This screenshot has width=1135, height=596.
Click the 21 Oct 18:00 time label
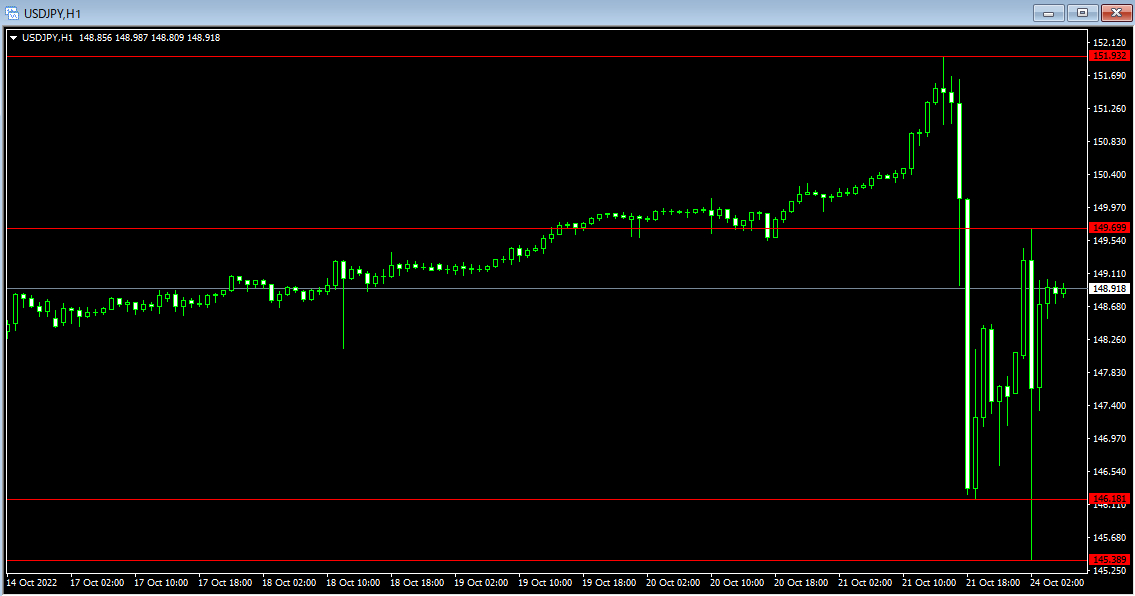993,583
